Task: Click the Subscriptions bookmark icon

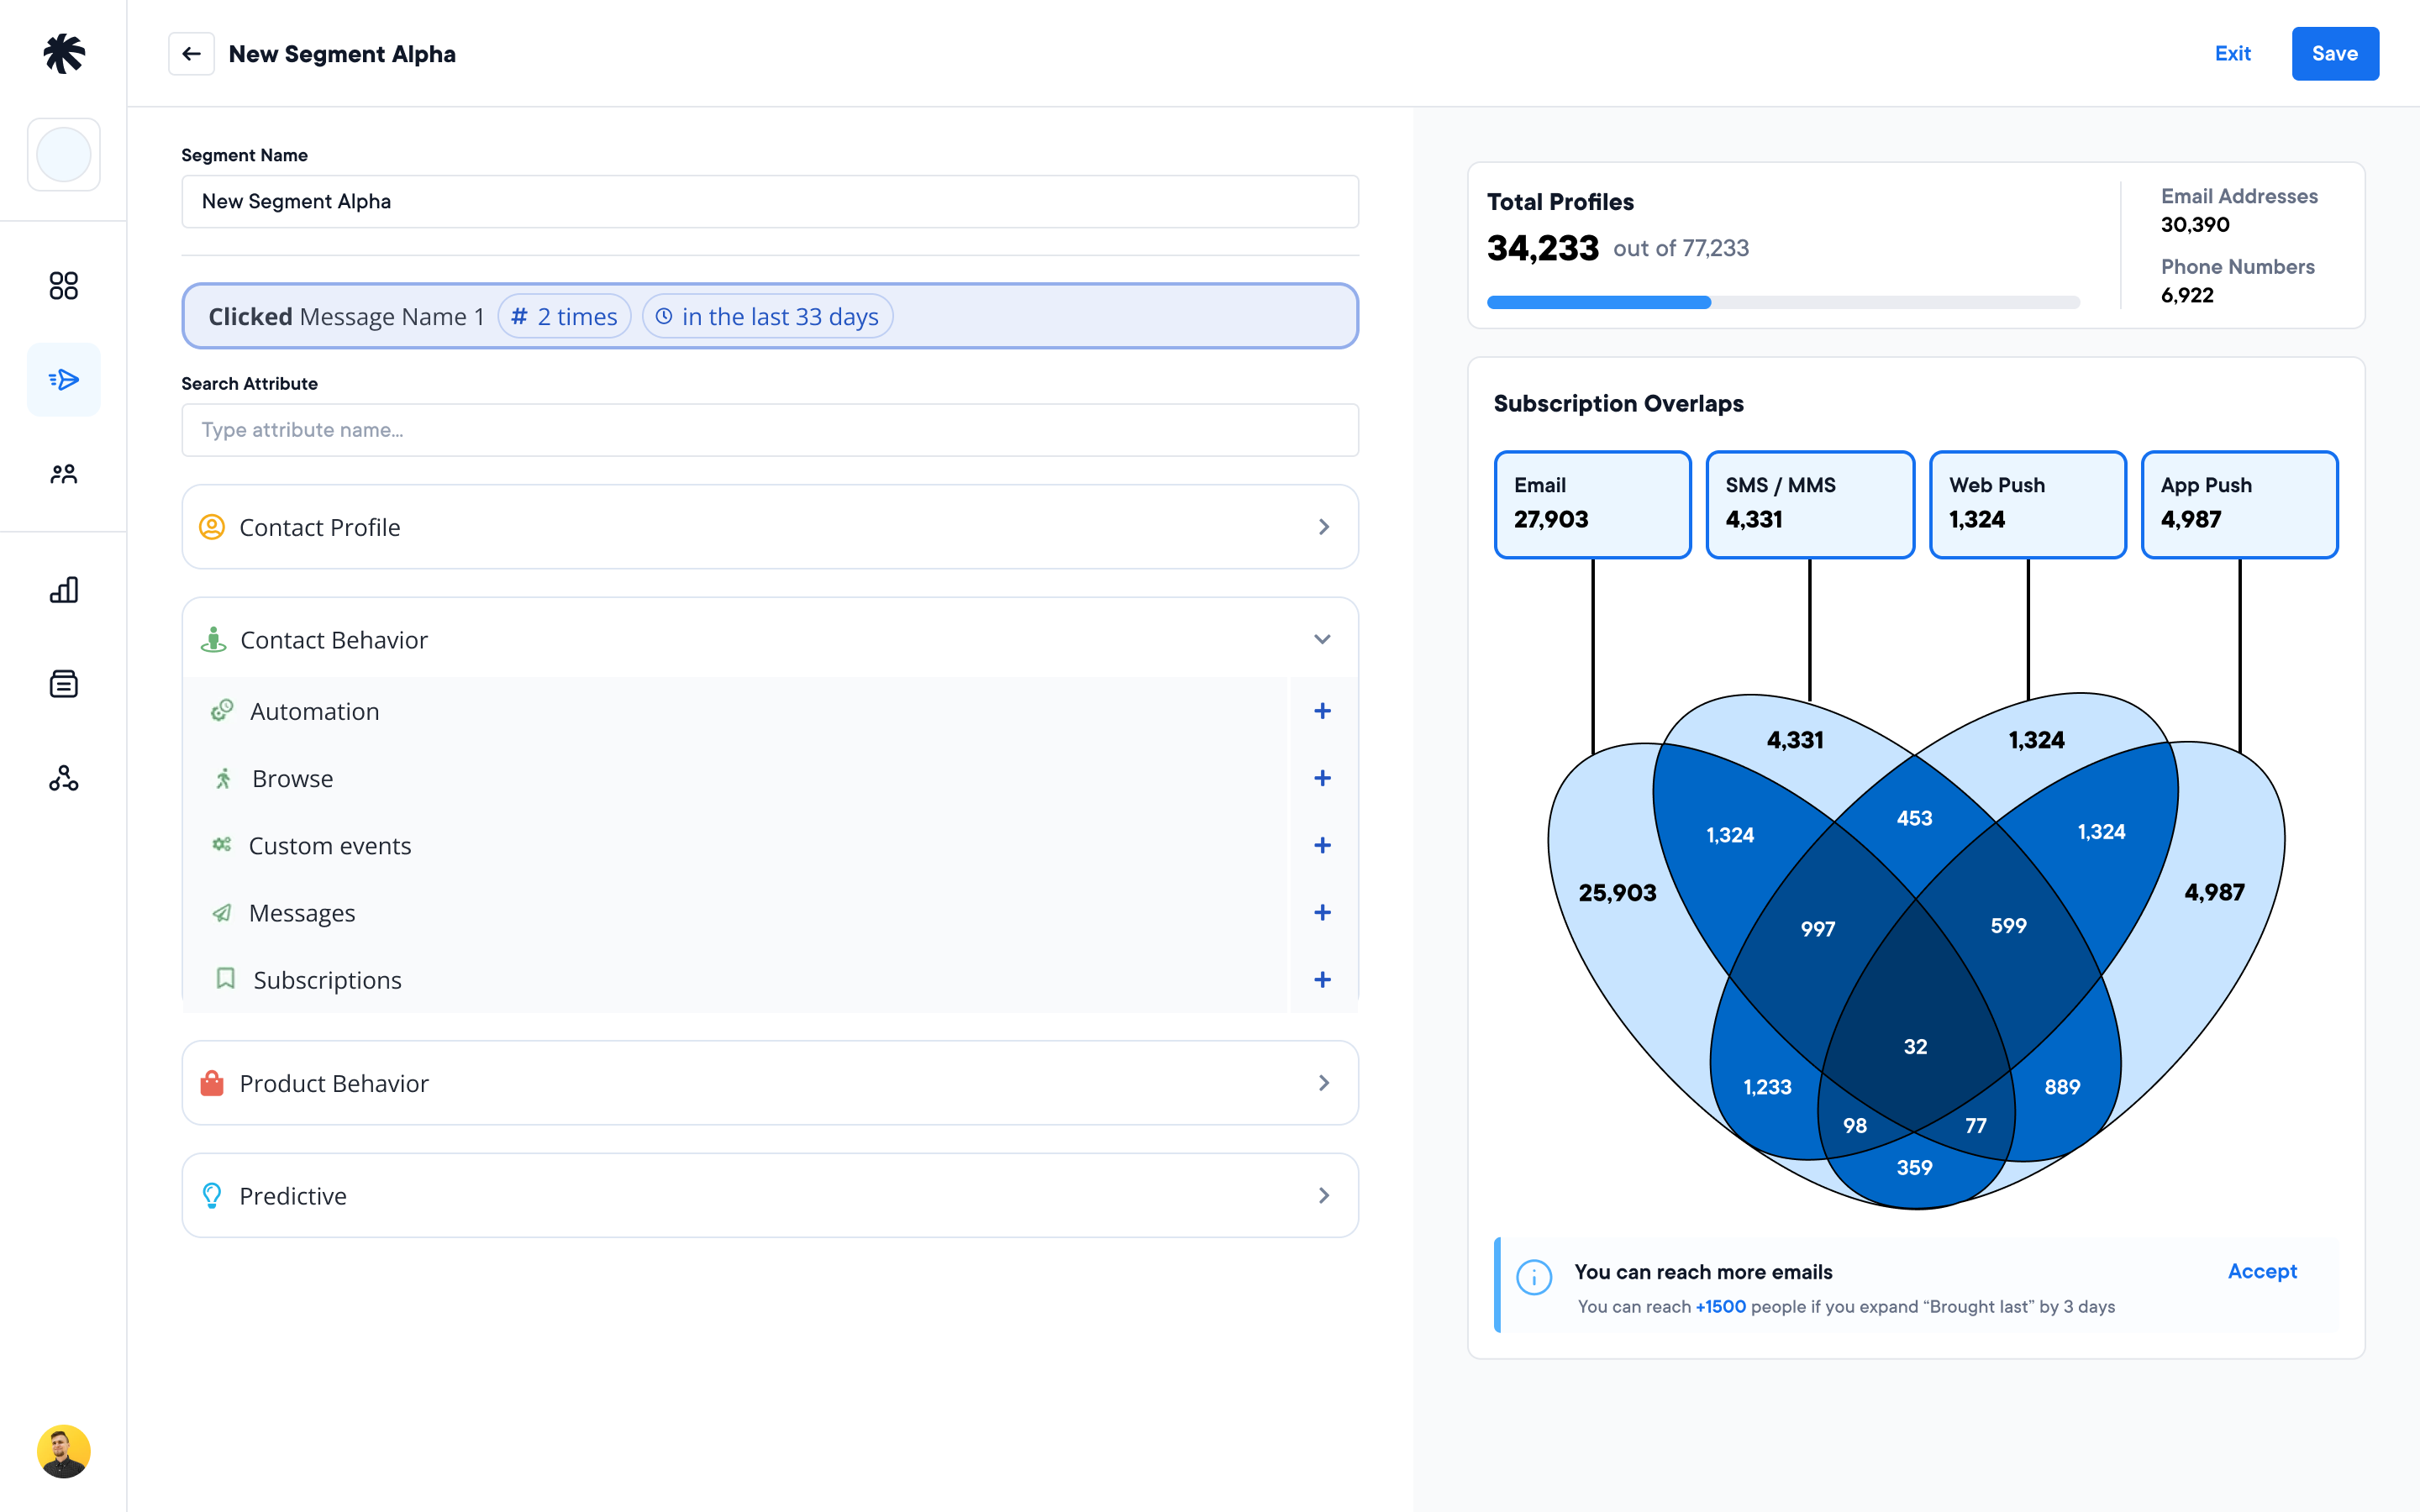Action: [x=226, y=978]
